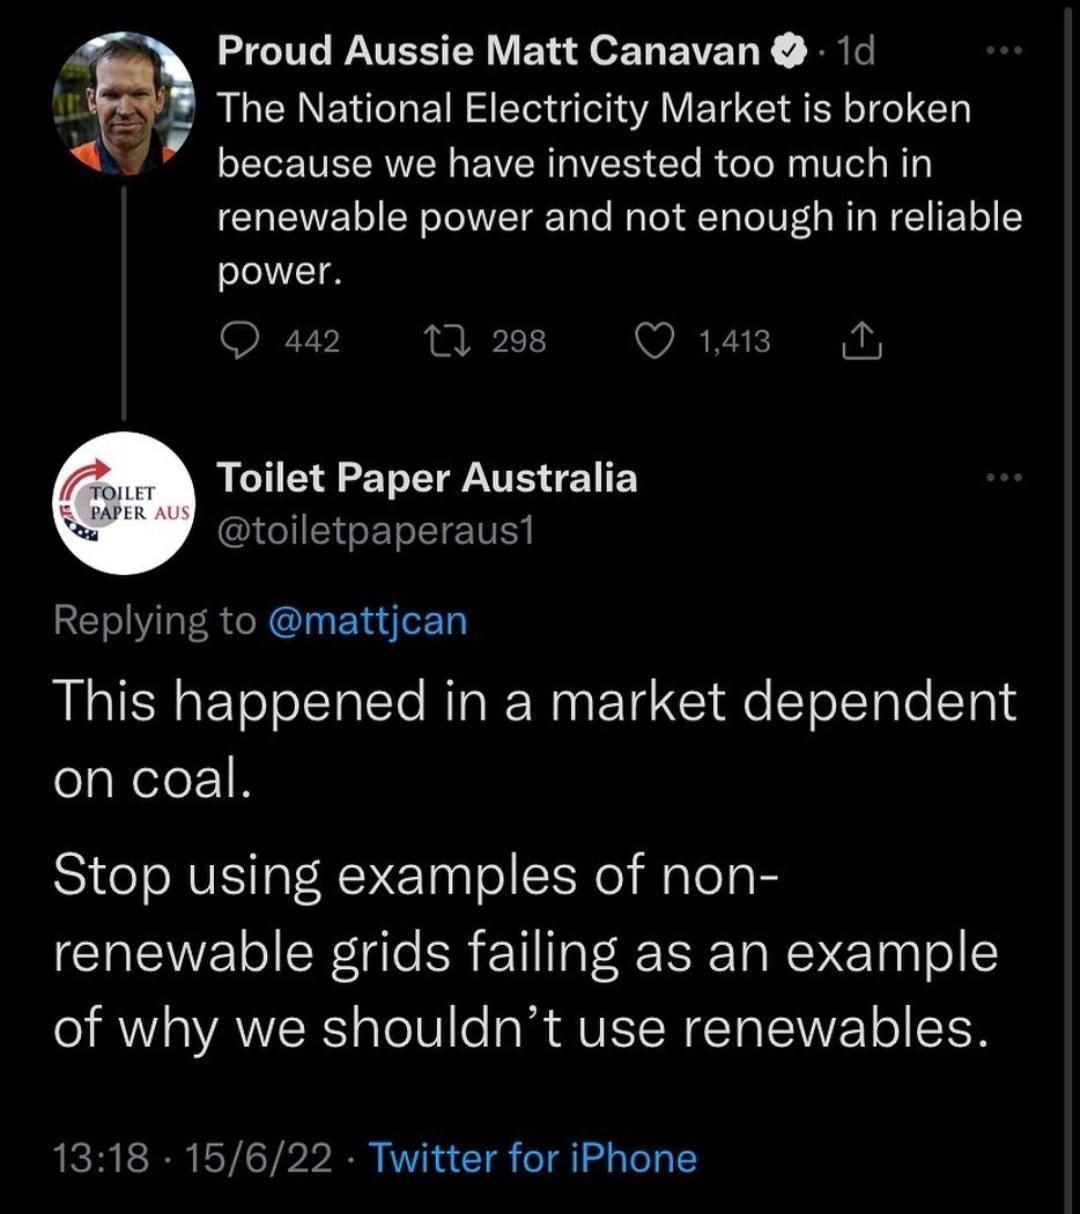Image resolution: width=1080 pixels, height=1214 pixels.
Task: Click the 298 retweet count
Action: click(x=518, y=341)
